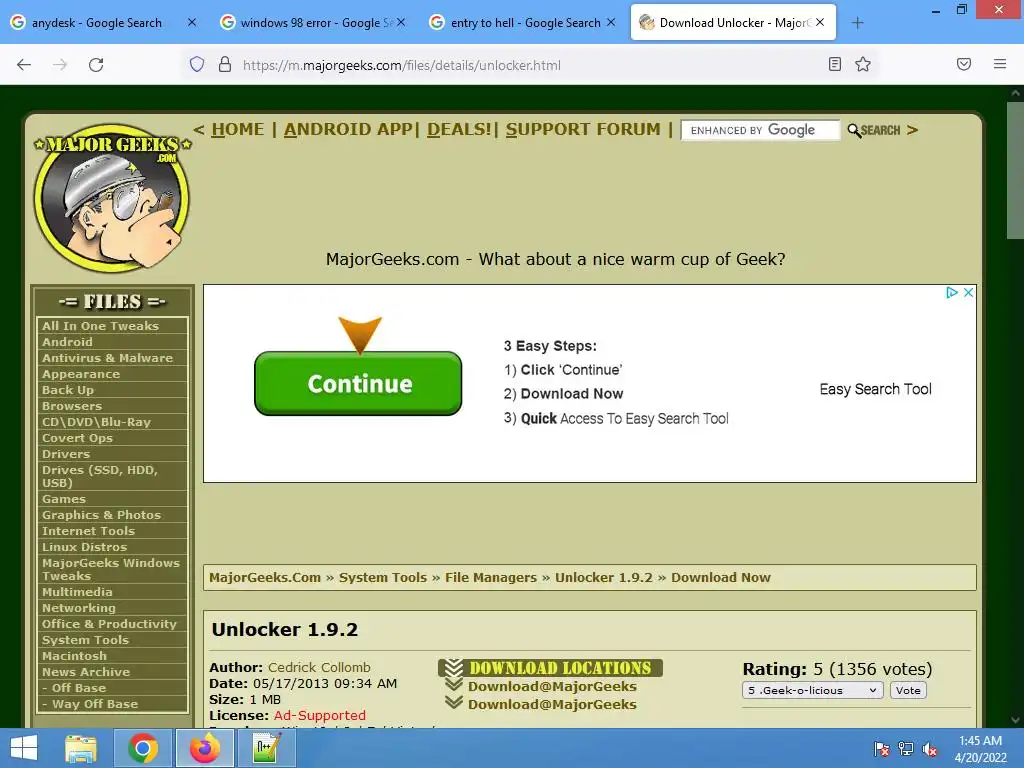
Task: Click the MajorGeeks logo image
Action: [x=112, y=198]
